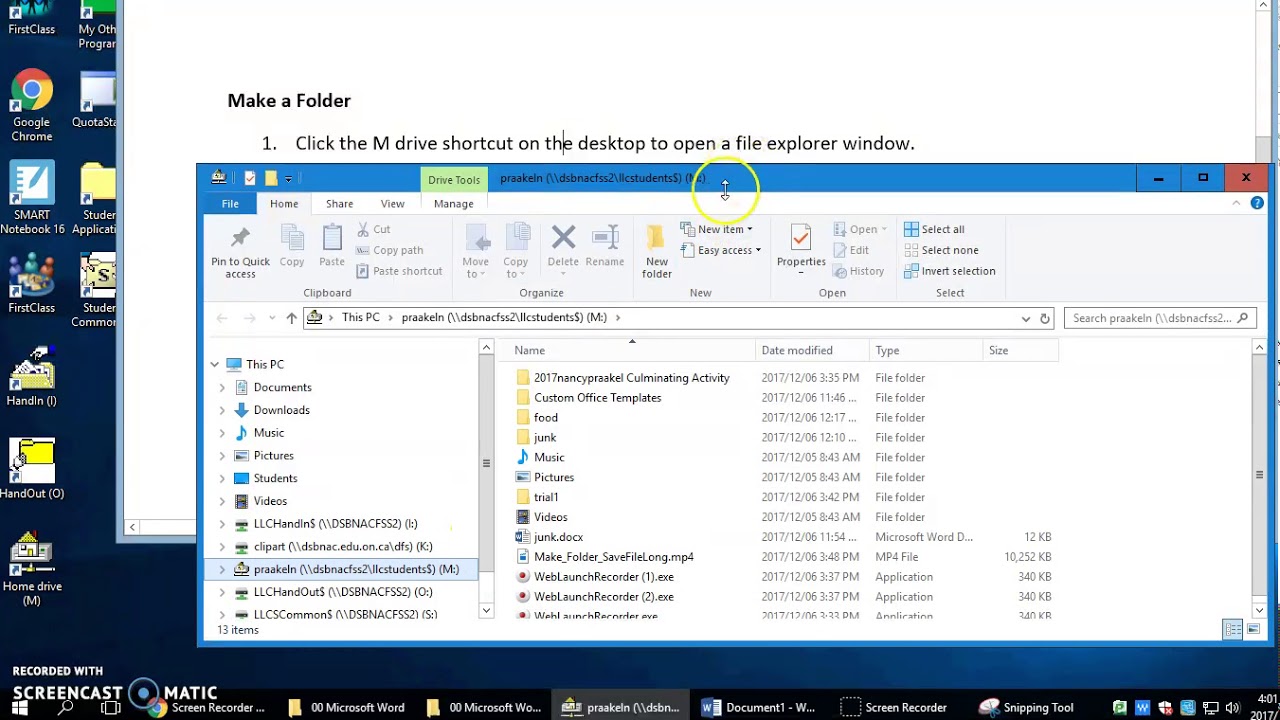This screenshot has width=1280, height=720.
Task: Open Google Chrome desktop shortcut
Action: pos(32,106)
